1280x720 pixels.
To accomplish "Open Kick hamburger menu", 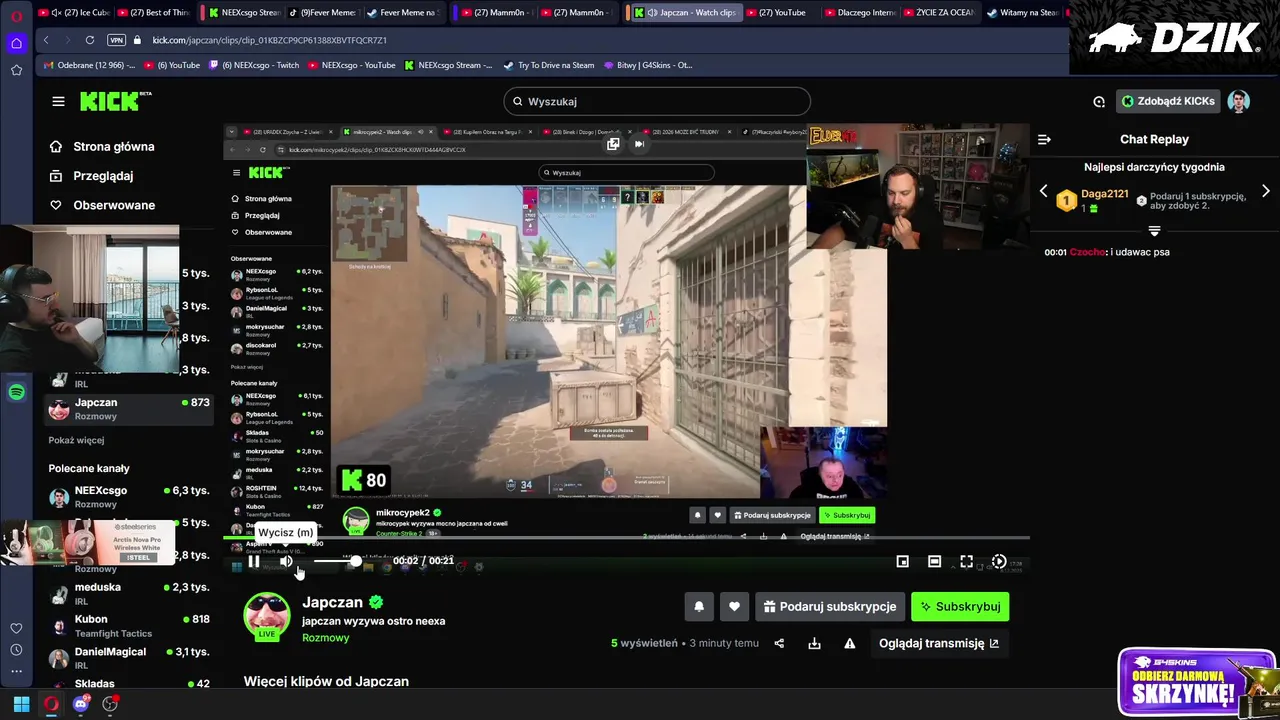I will (58, 101).
